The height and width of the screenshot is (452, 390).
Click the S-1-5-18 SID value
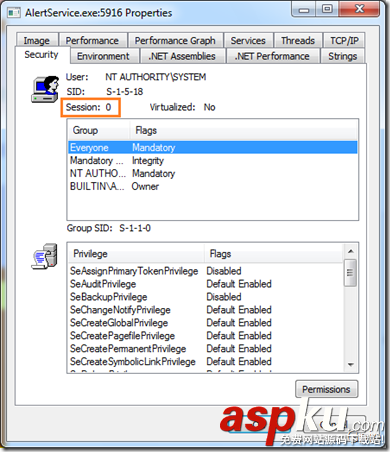(x=125, y=92)
